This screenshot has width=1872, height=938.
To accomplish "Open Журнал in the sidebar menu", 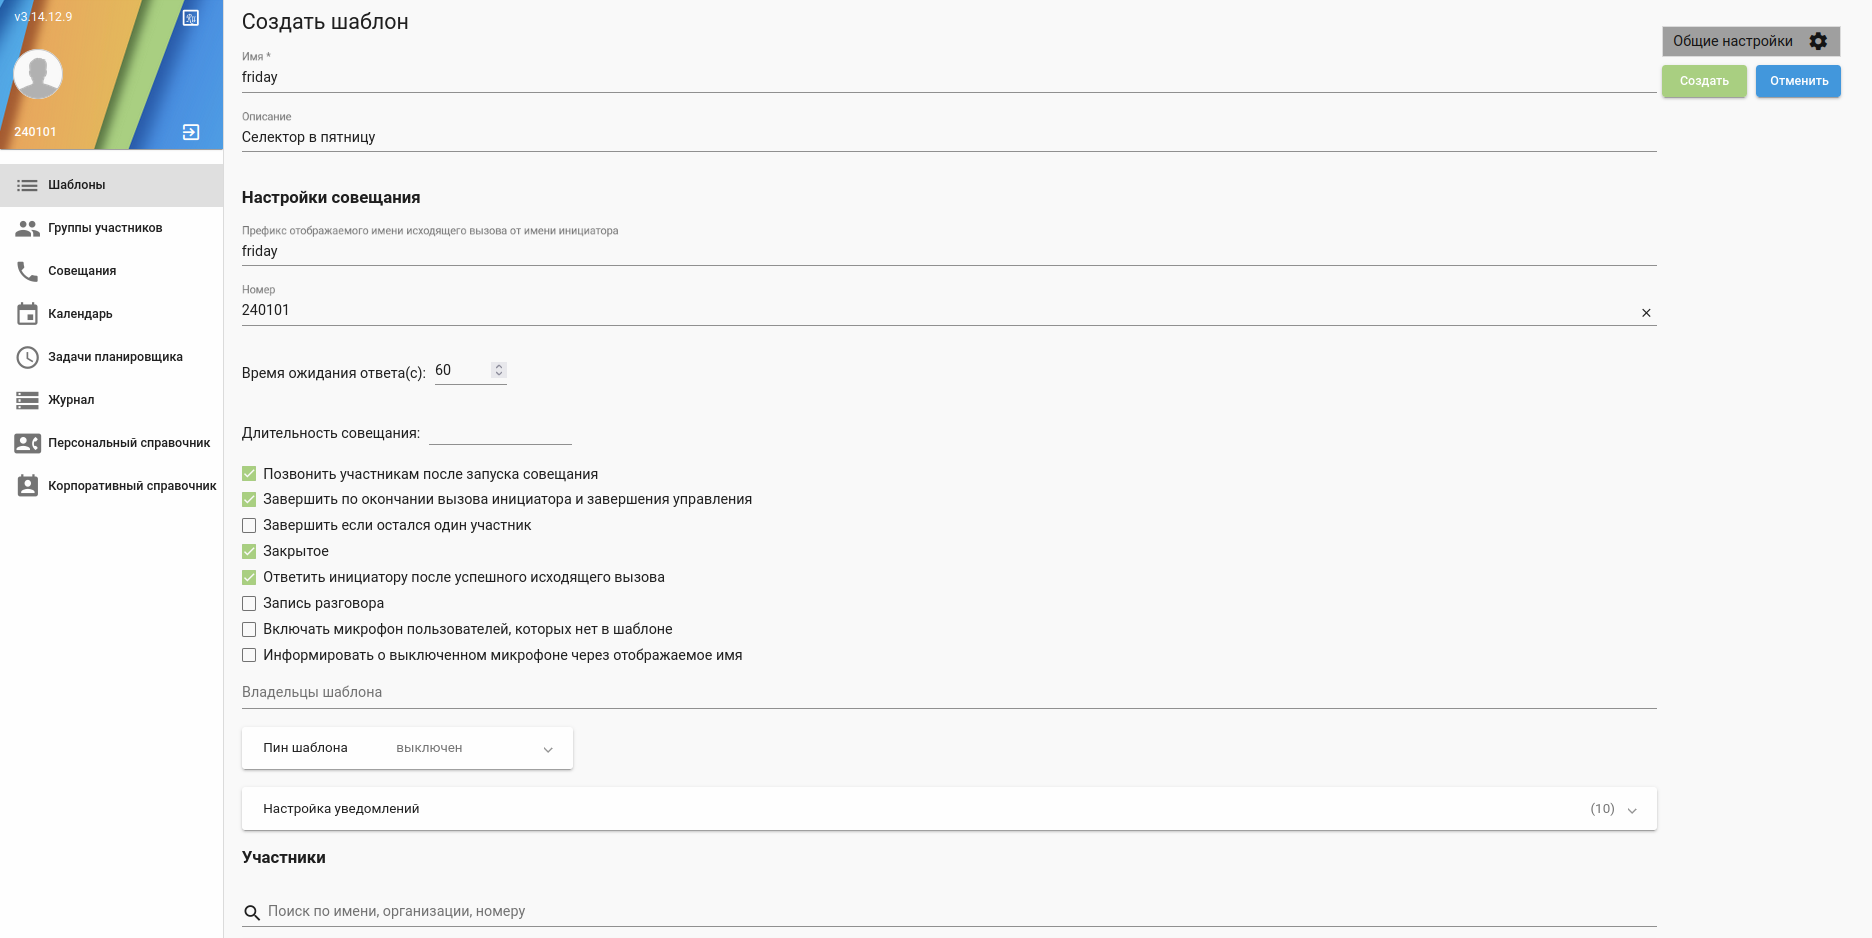I will click(x=71, y=400).
